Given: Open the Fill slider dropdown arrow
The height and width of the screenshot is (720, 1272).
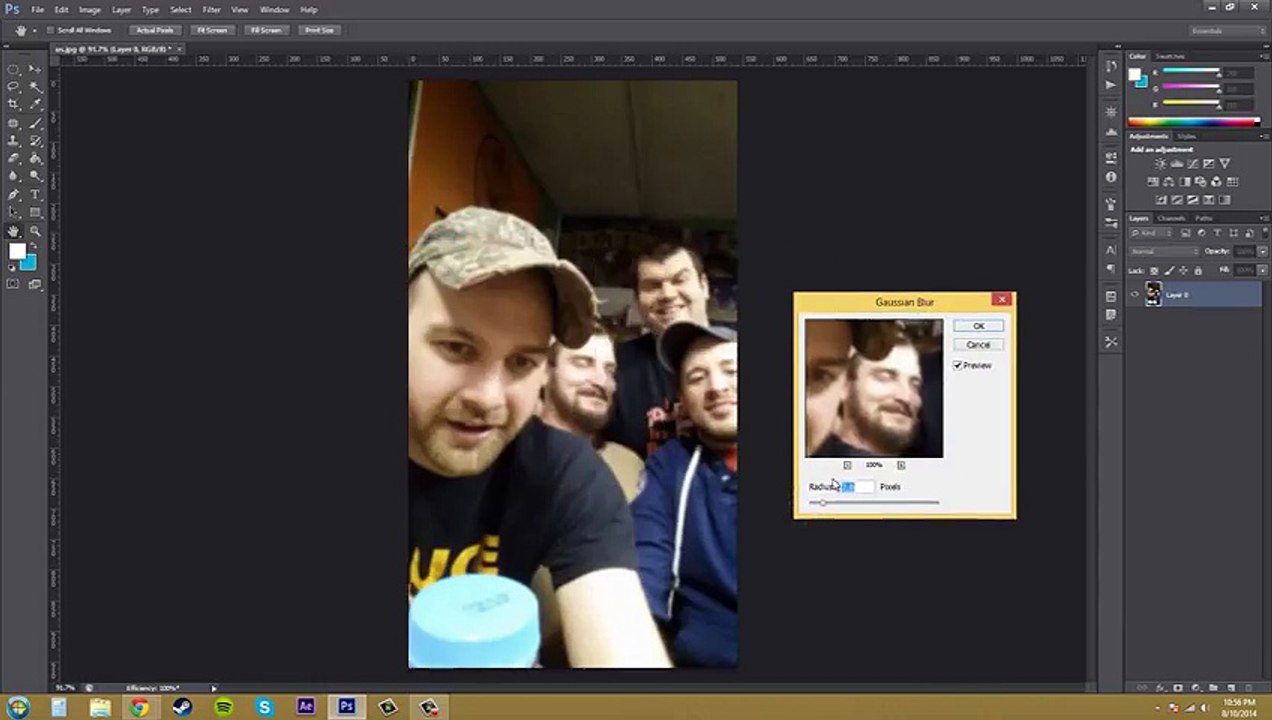Looking at the screenshot, I should pyautogui.click(x=1262, y=270).
